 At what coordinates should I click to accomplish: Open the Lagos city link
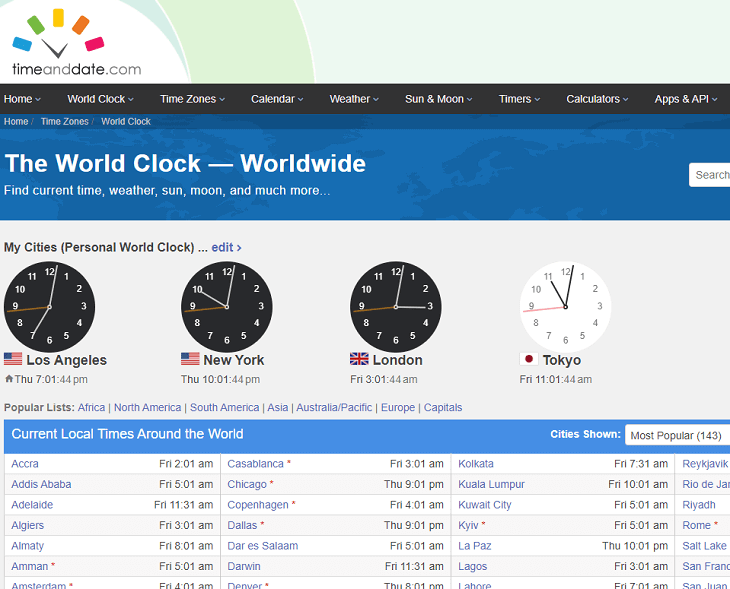(x=473, y=566)
